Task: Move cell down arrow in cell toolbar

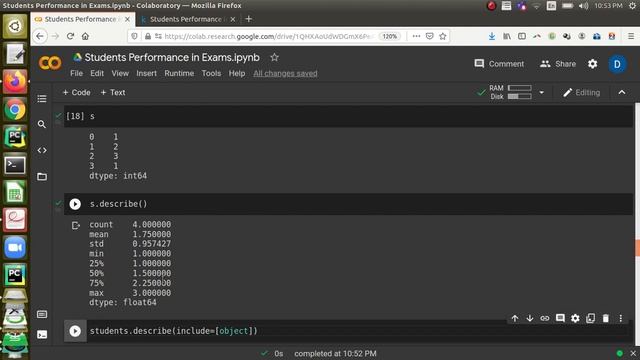Action: click(x=530, y=318)
